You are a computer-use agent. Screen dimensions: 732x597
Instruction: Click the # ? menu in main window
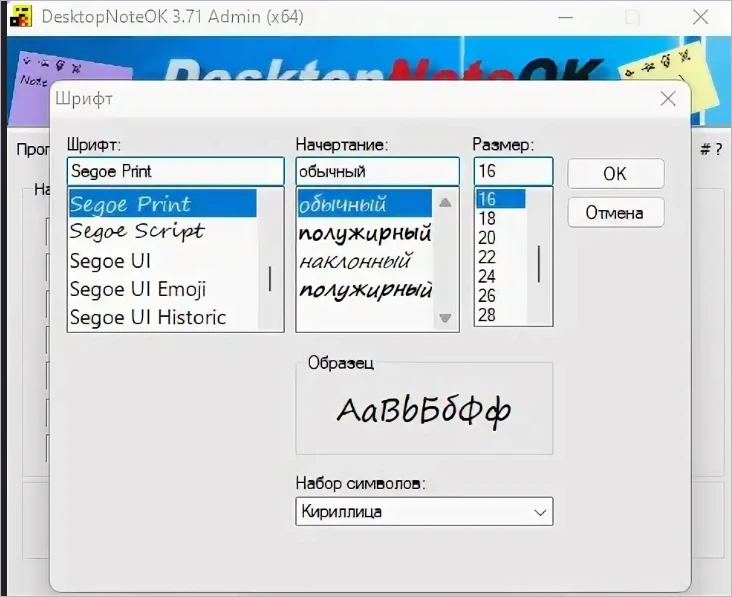tap(711, 149)
